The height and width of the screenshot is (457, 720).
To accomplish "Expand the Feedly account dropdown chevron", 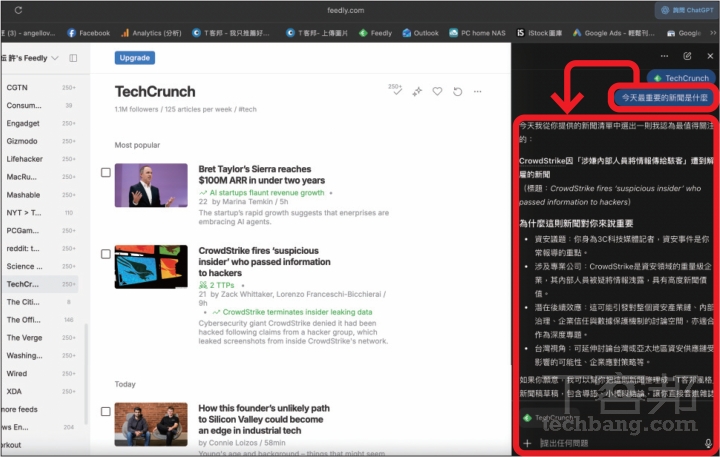I will click(55, 58).
